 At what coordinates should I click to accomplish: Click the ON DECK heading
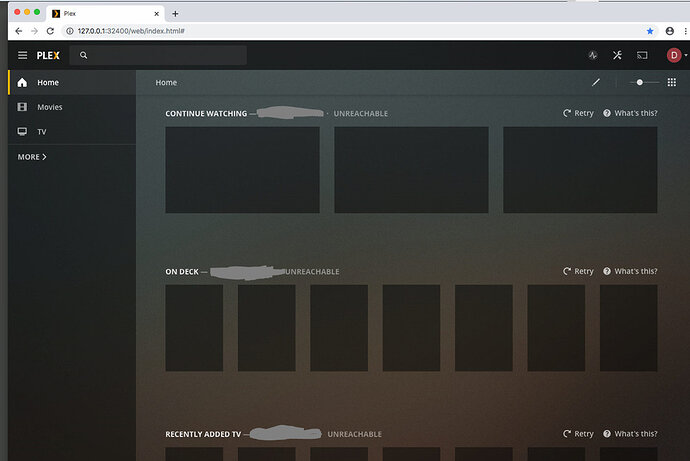(182, 272)
